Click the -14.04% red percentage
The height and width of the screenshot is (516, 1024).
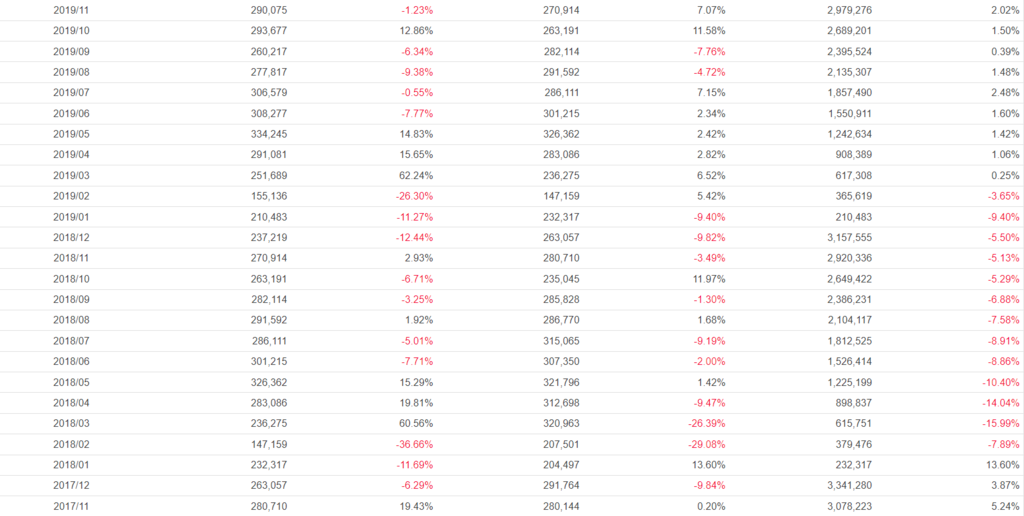1001,403
